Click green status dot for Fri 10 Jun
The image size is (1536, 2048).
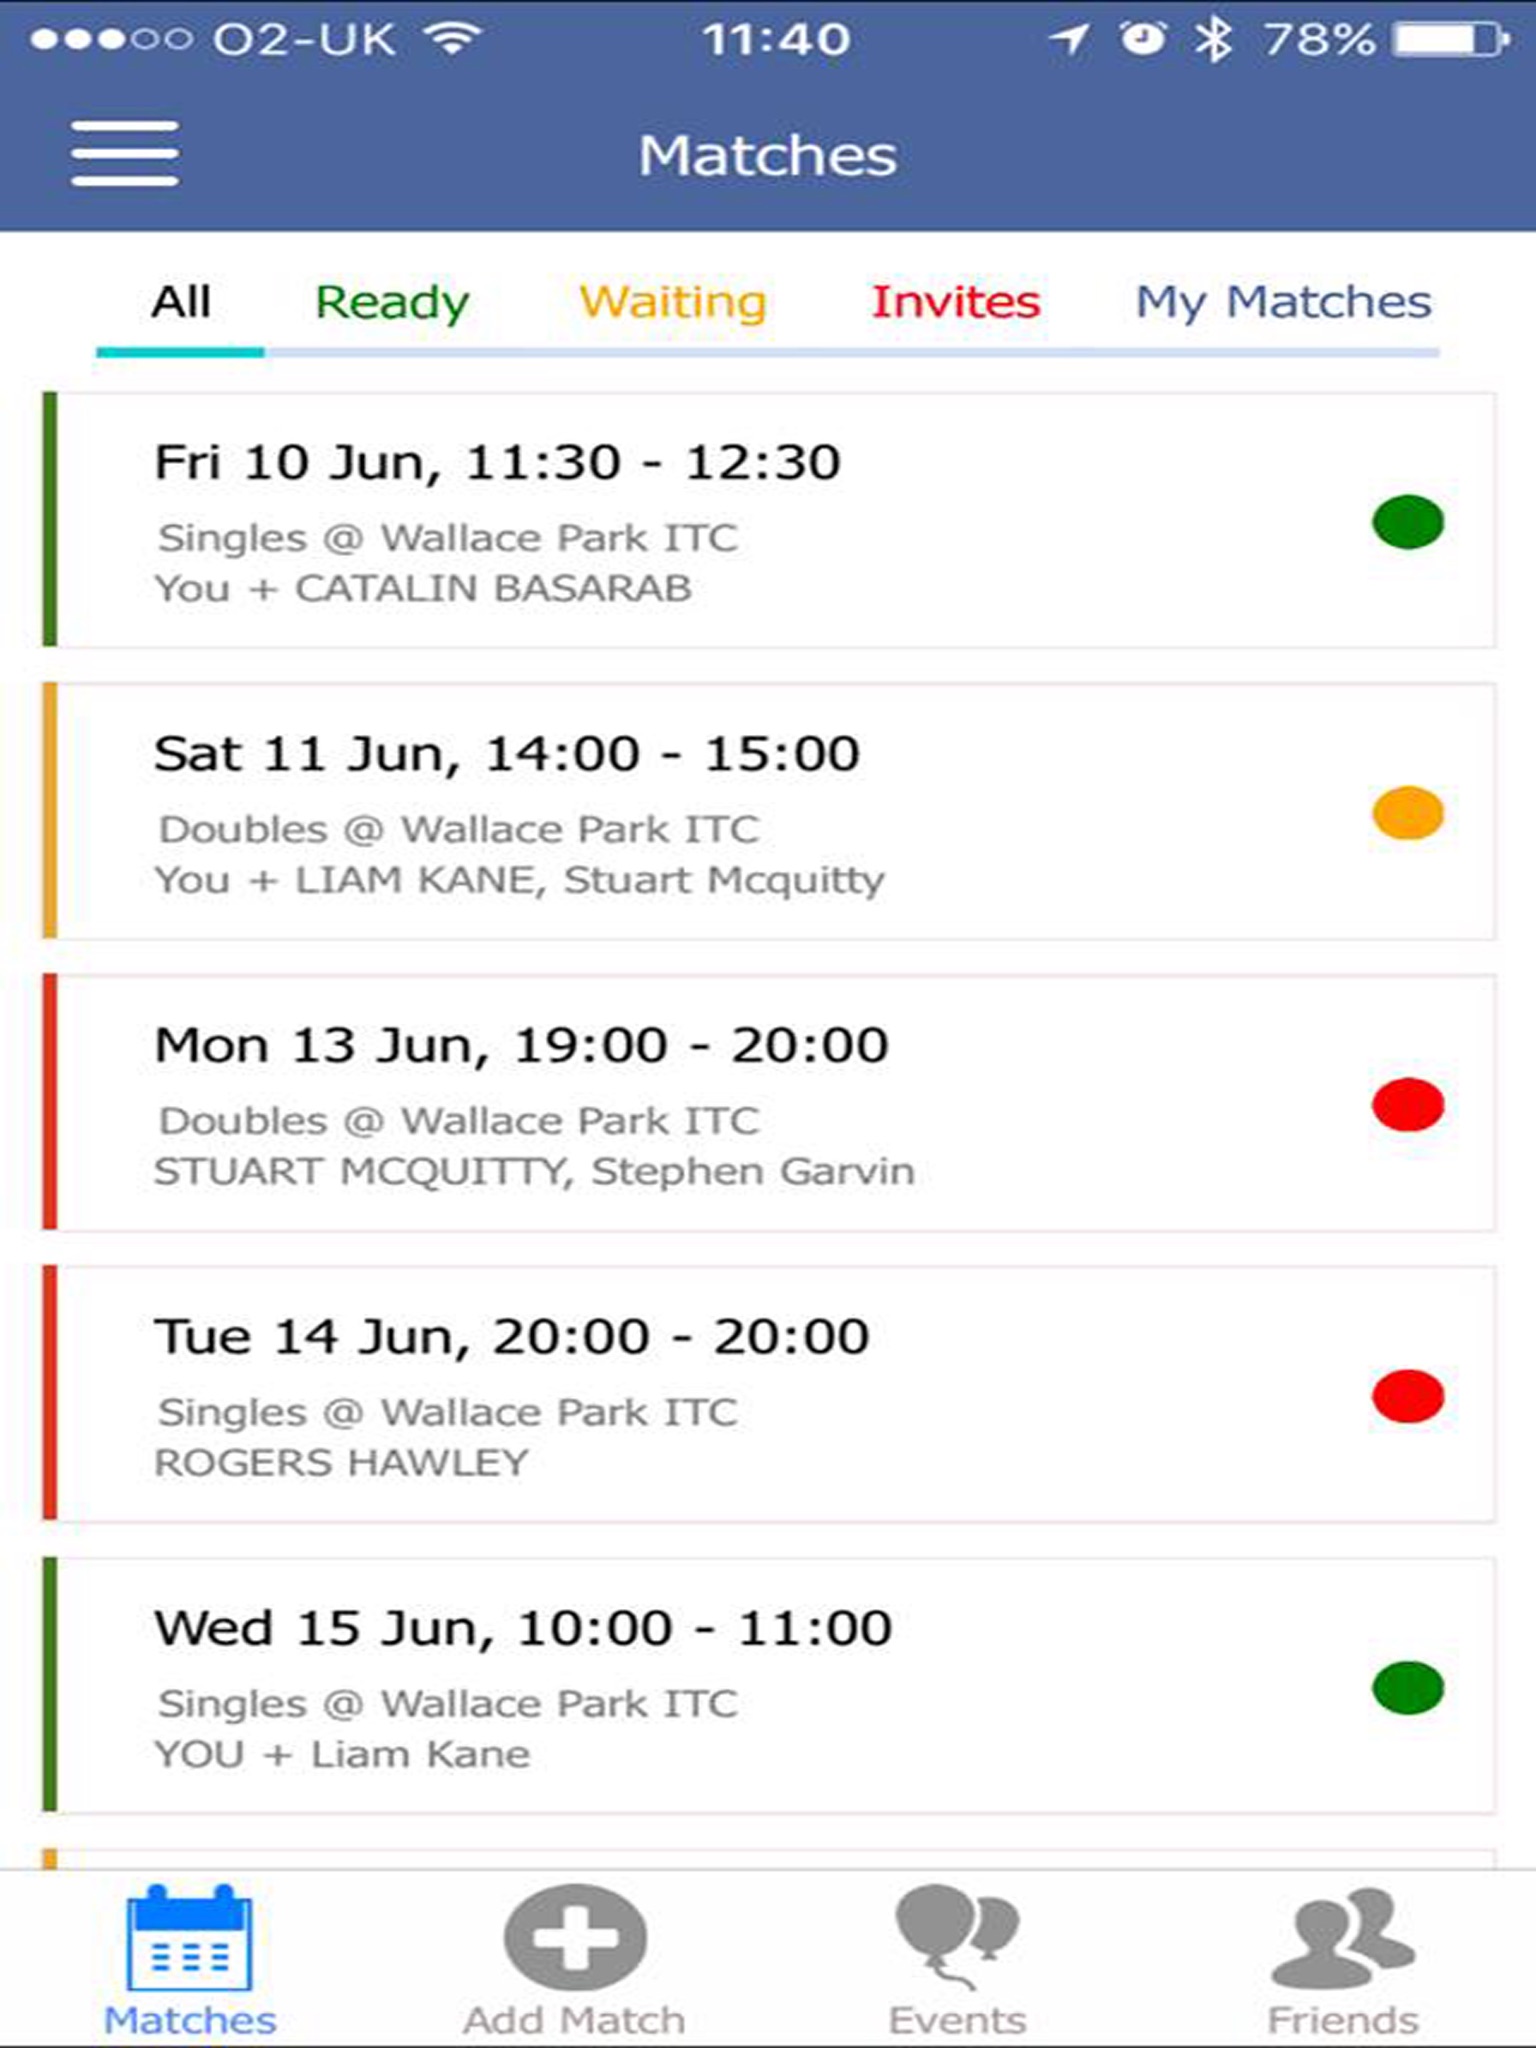coord(1407,522)
